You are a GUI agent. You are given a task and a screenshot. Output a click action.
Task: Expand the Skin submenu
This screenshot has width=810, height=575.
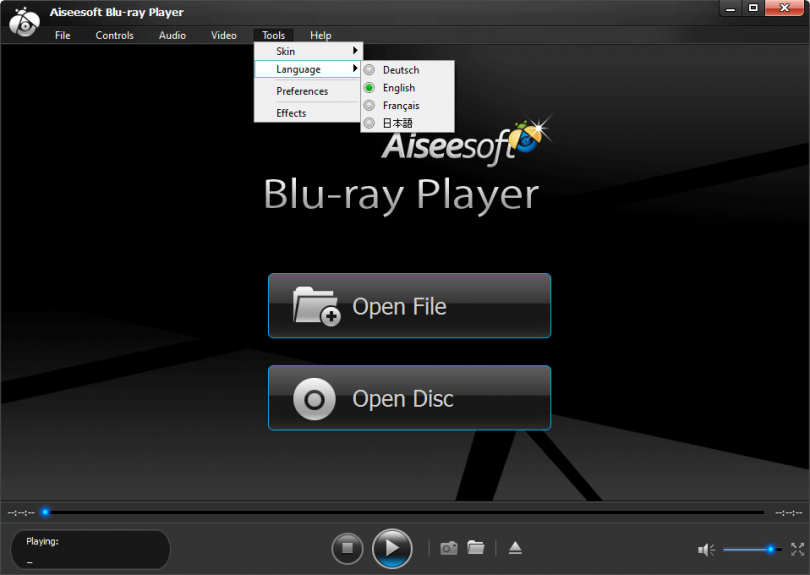[308, 51]
